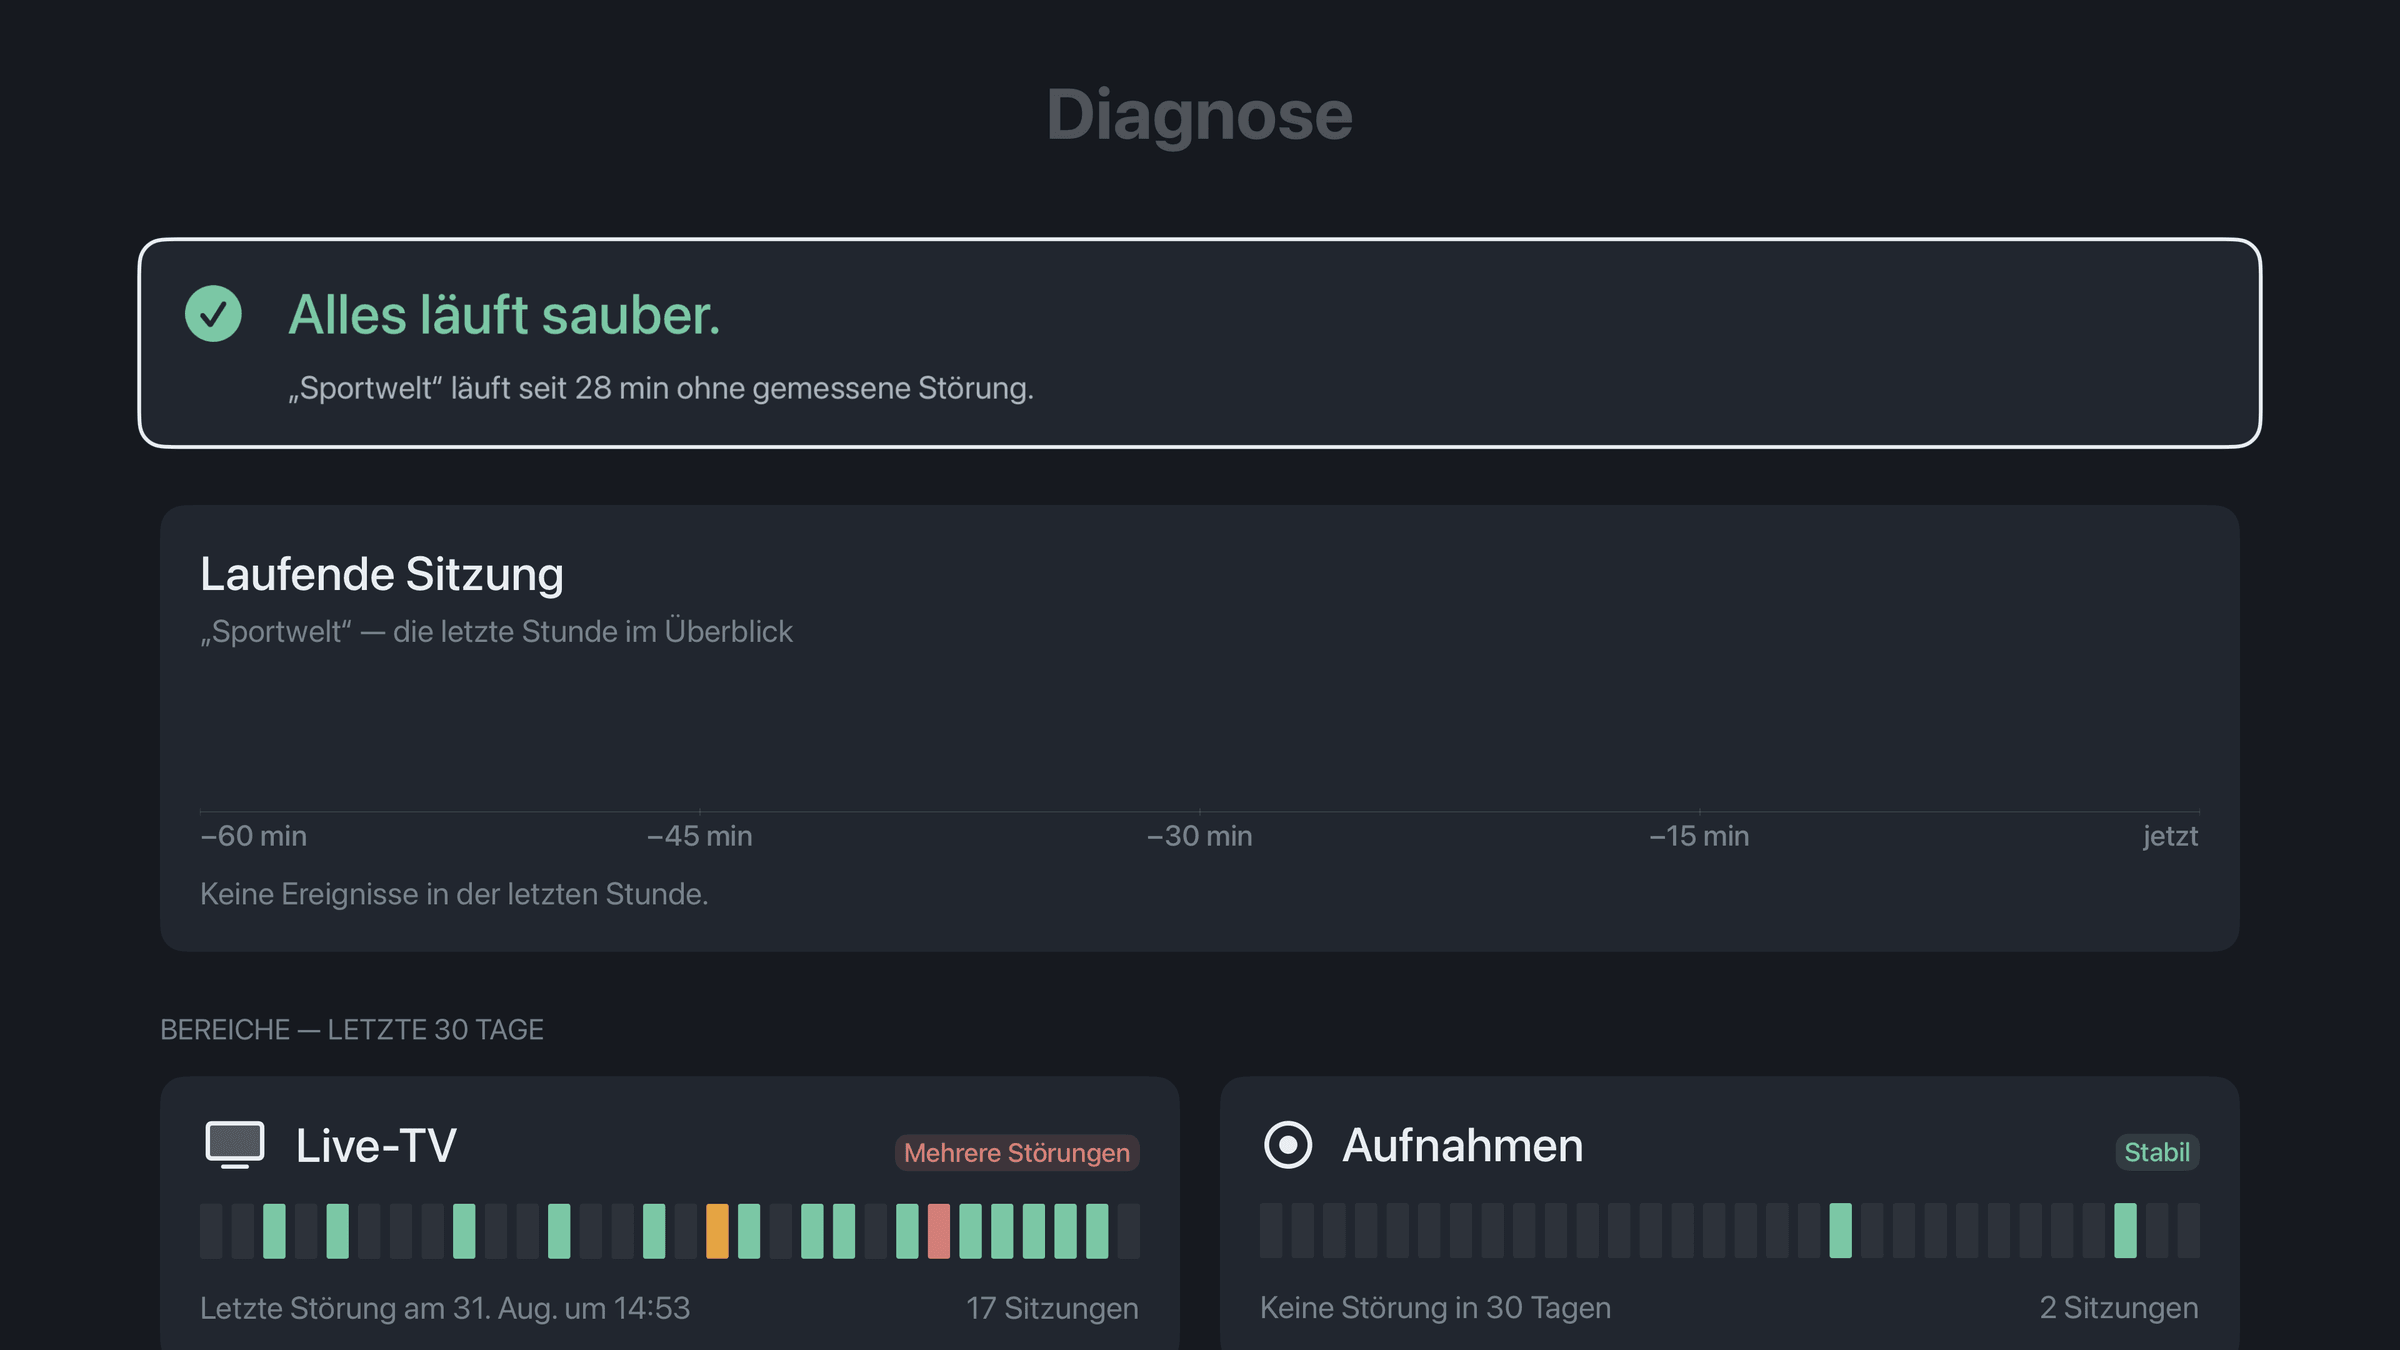The height and width of the screenshot is (1350, 2400).
Task: Click the '–30 min' timeline label
Action: tap(1200, 836)
